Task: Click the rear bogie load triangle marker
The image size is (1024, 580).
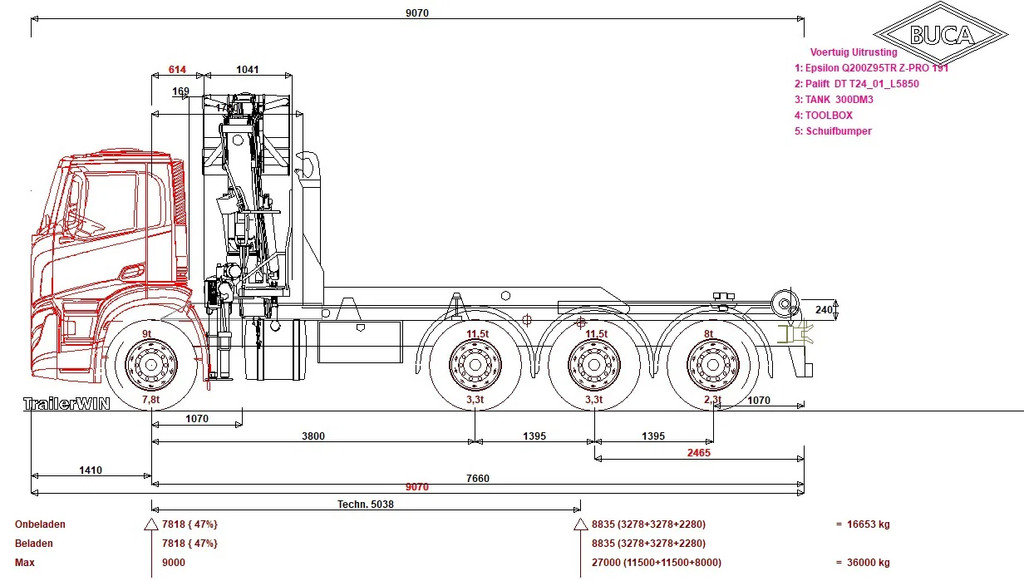Action: [580, 524]
